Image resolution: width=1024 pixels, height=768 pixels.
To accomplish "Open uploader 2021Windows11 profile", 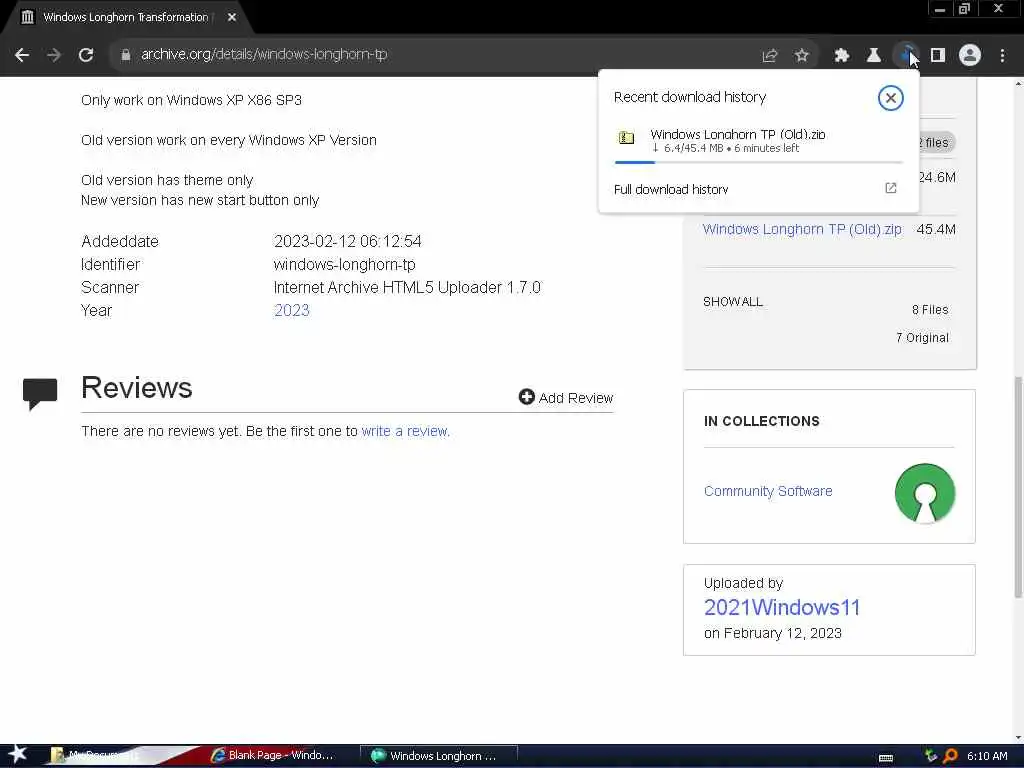I will coord(782,607).
